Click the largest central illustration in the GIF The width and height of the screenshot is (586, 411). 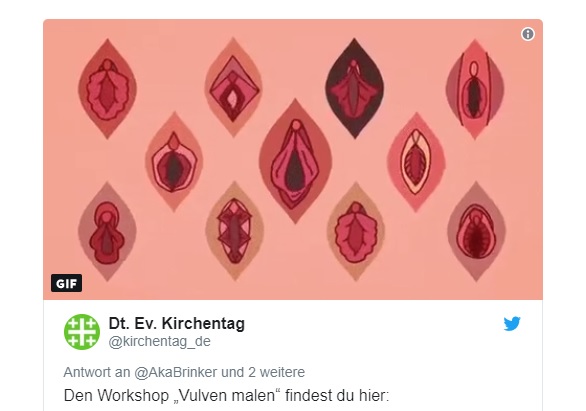(295, 161)
